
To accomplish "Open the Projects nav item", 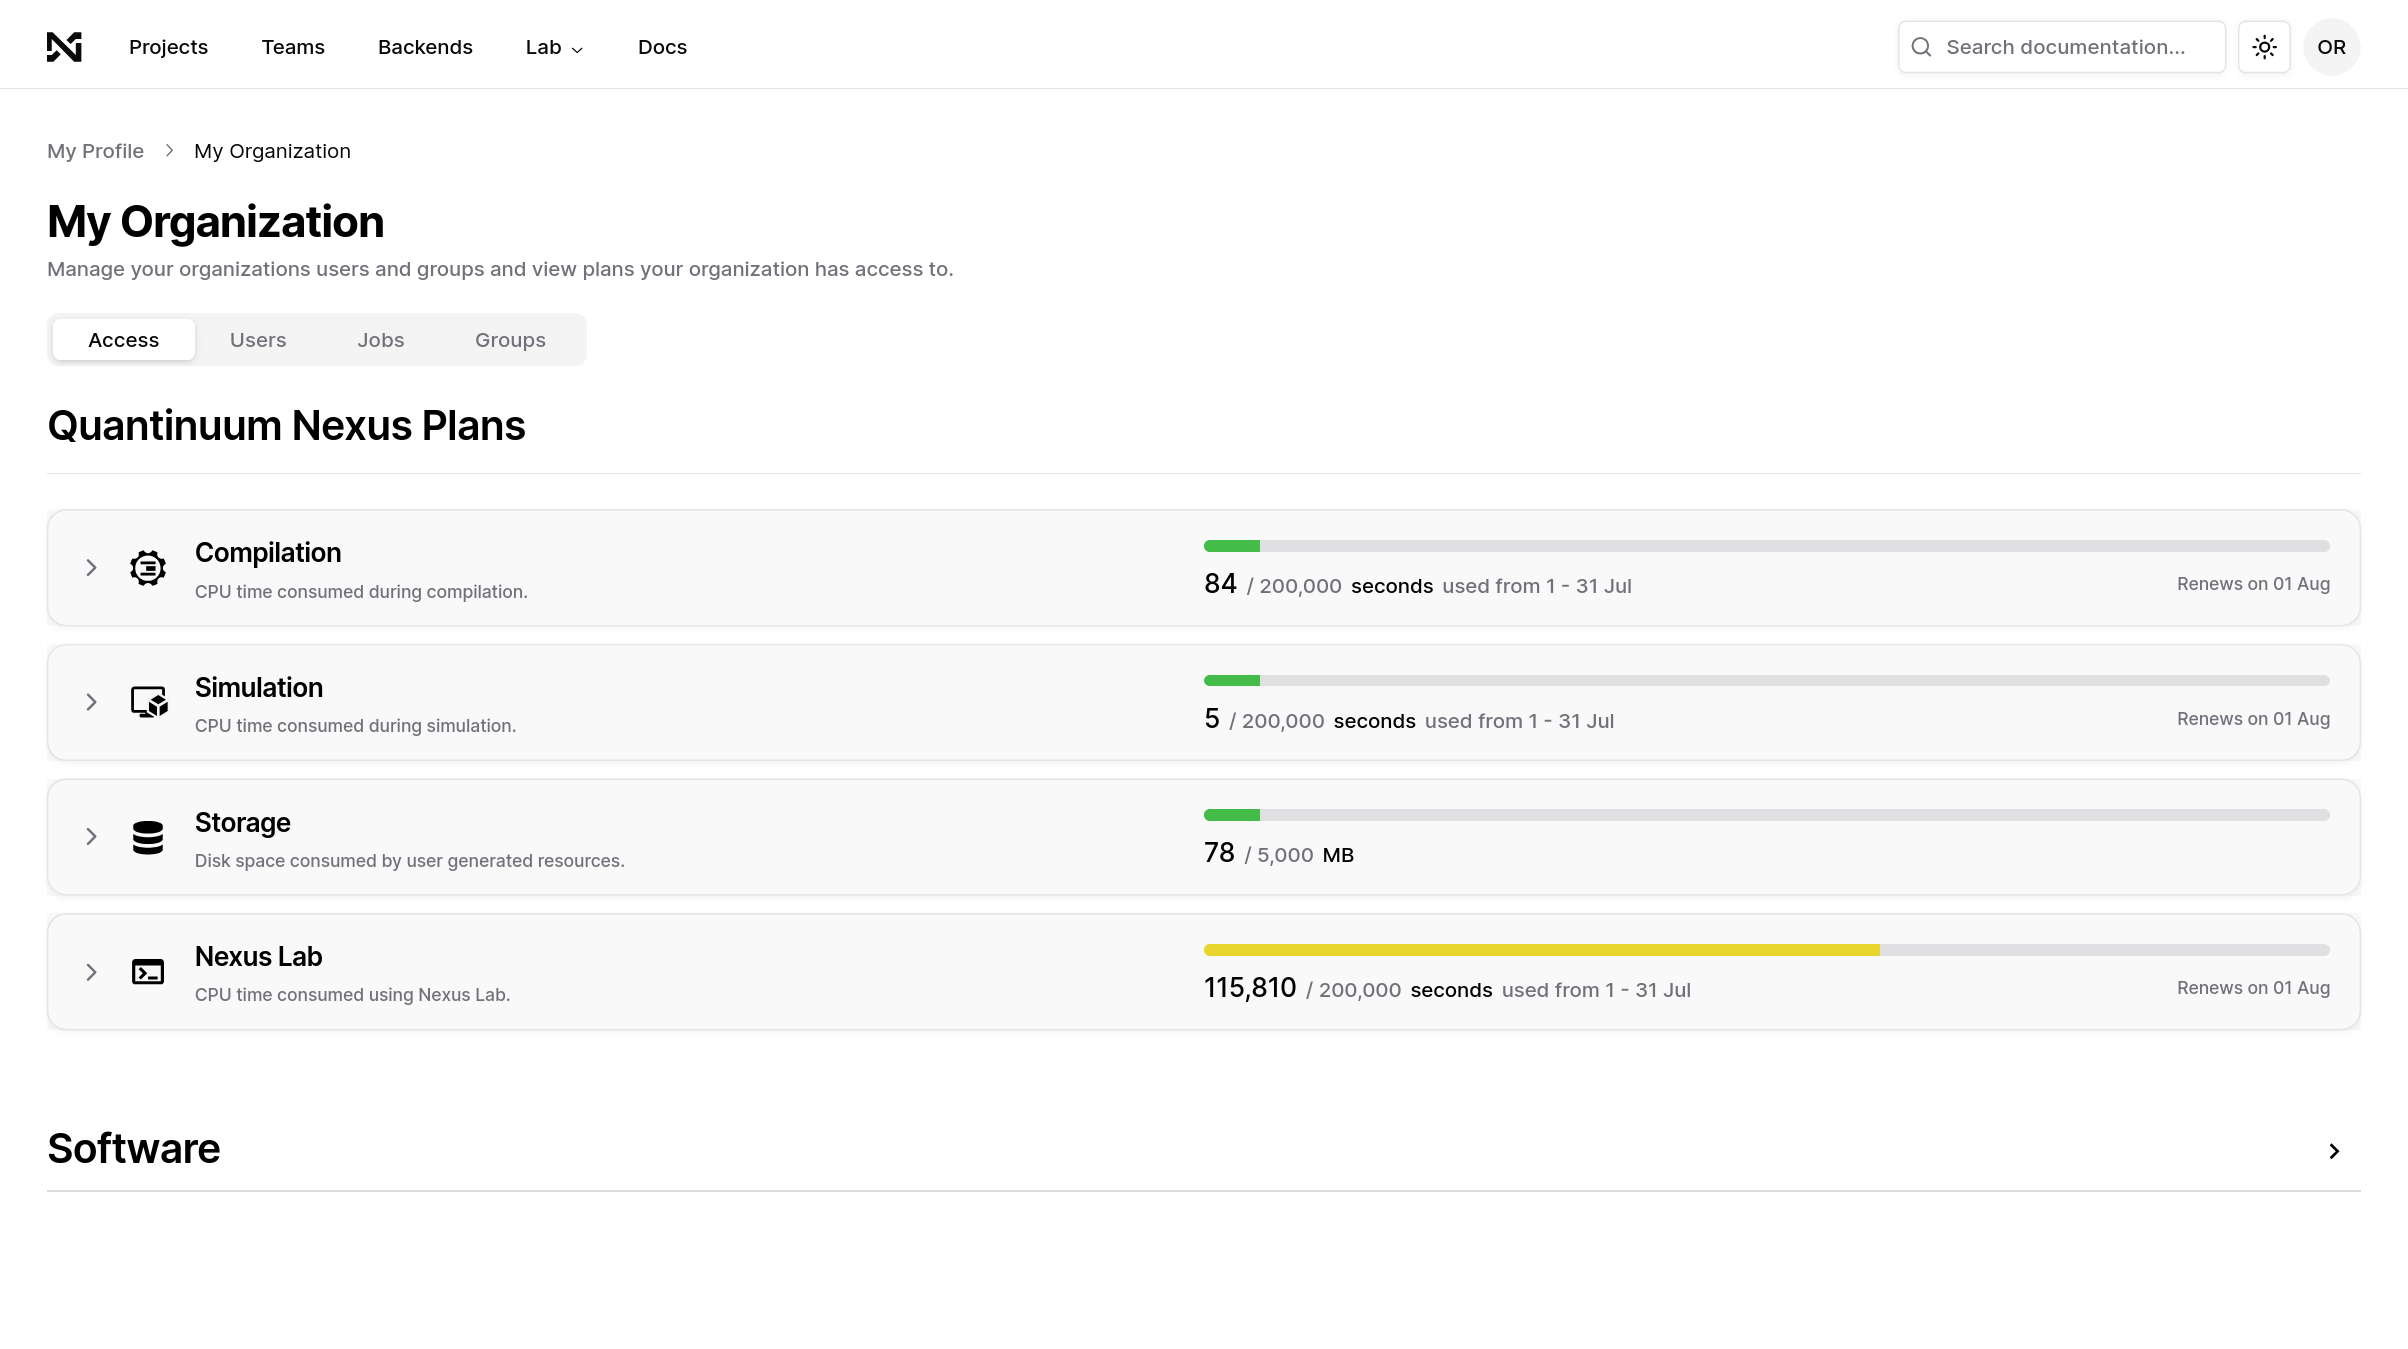I will coord(168,47).
